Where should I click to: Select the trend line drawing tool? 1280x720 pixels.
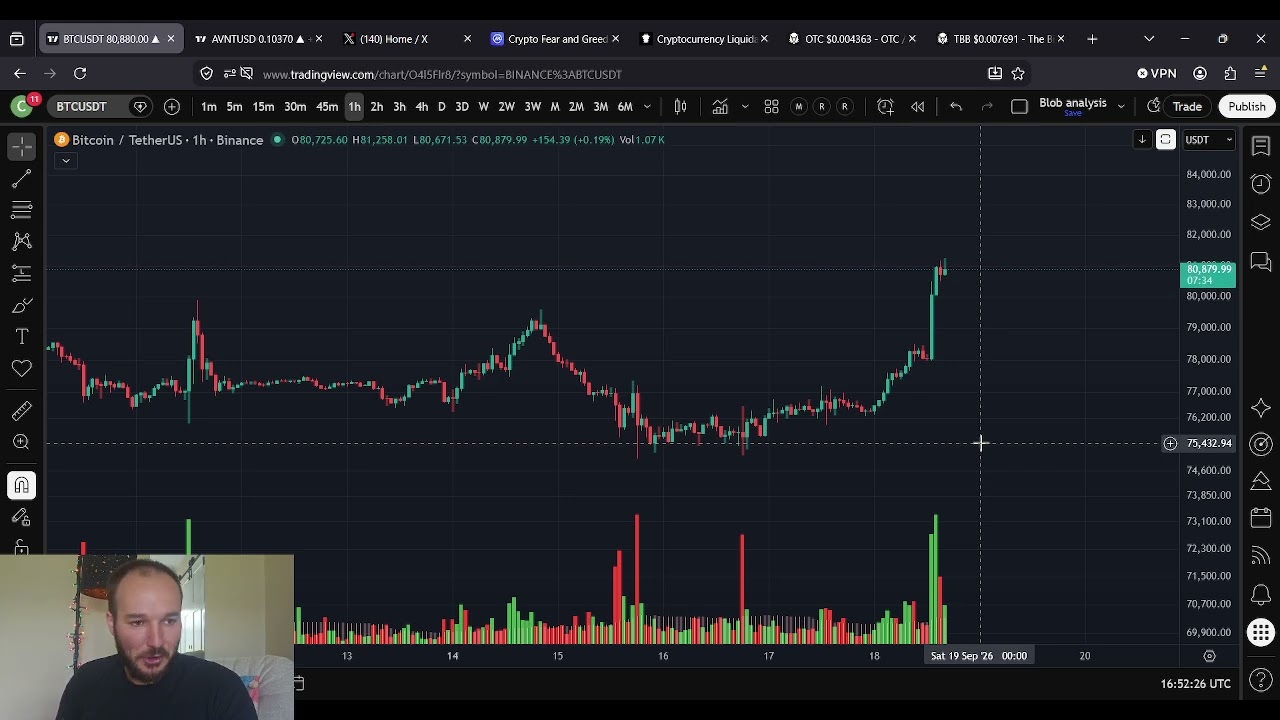(21, 178)
